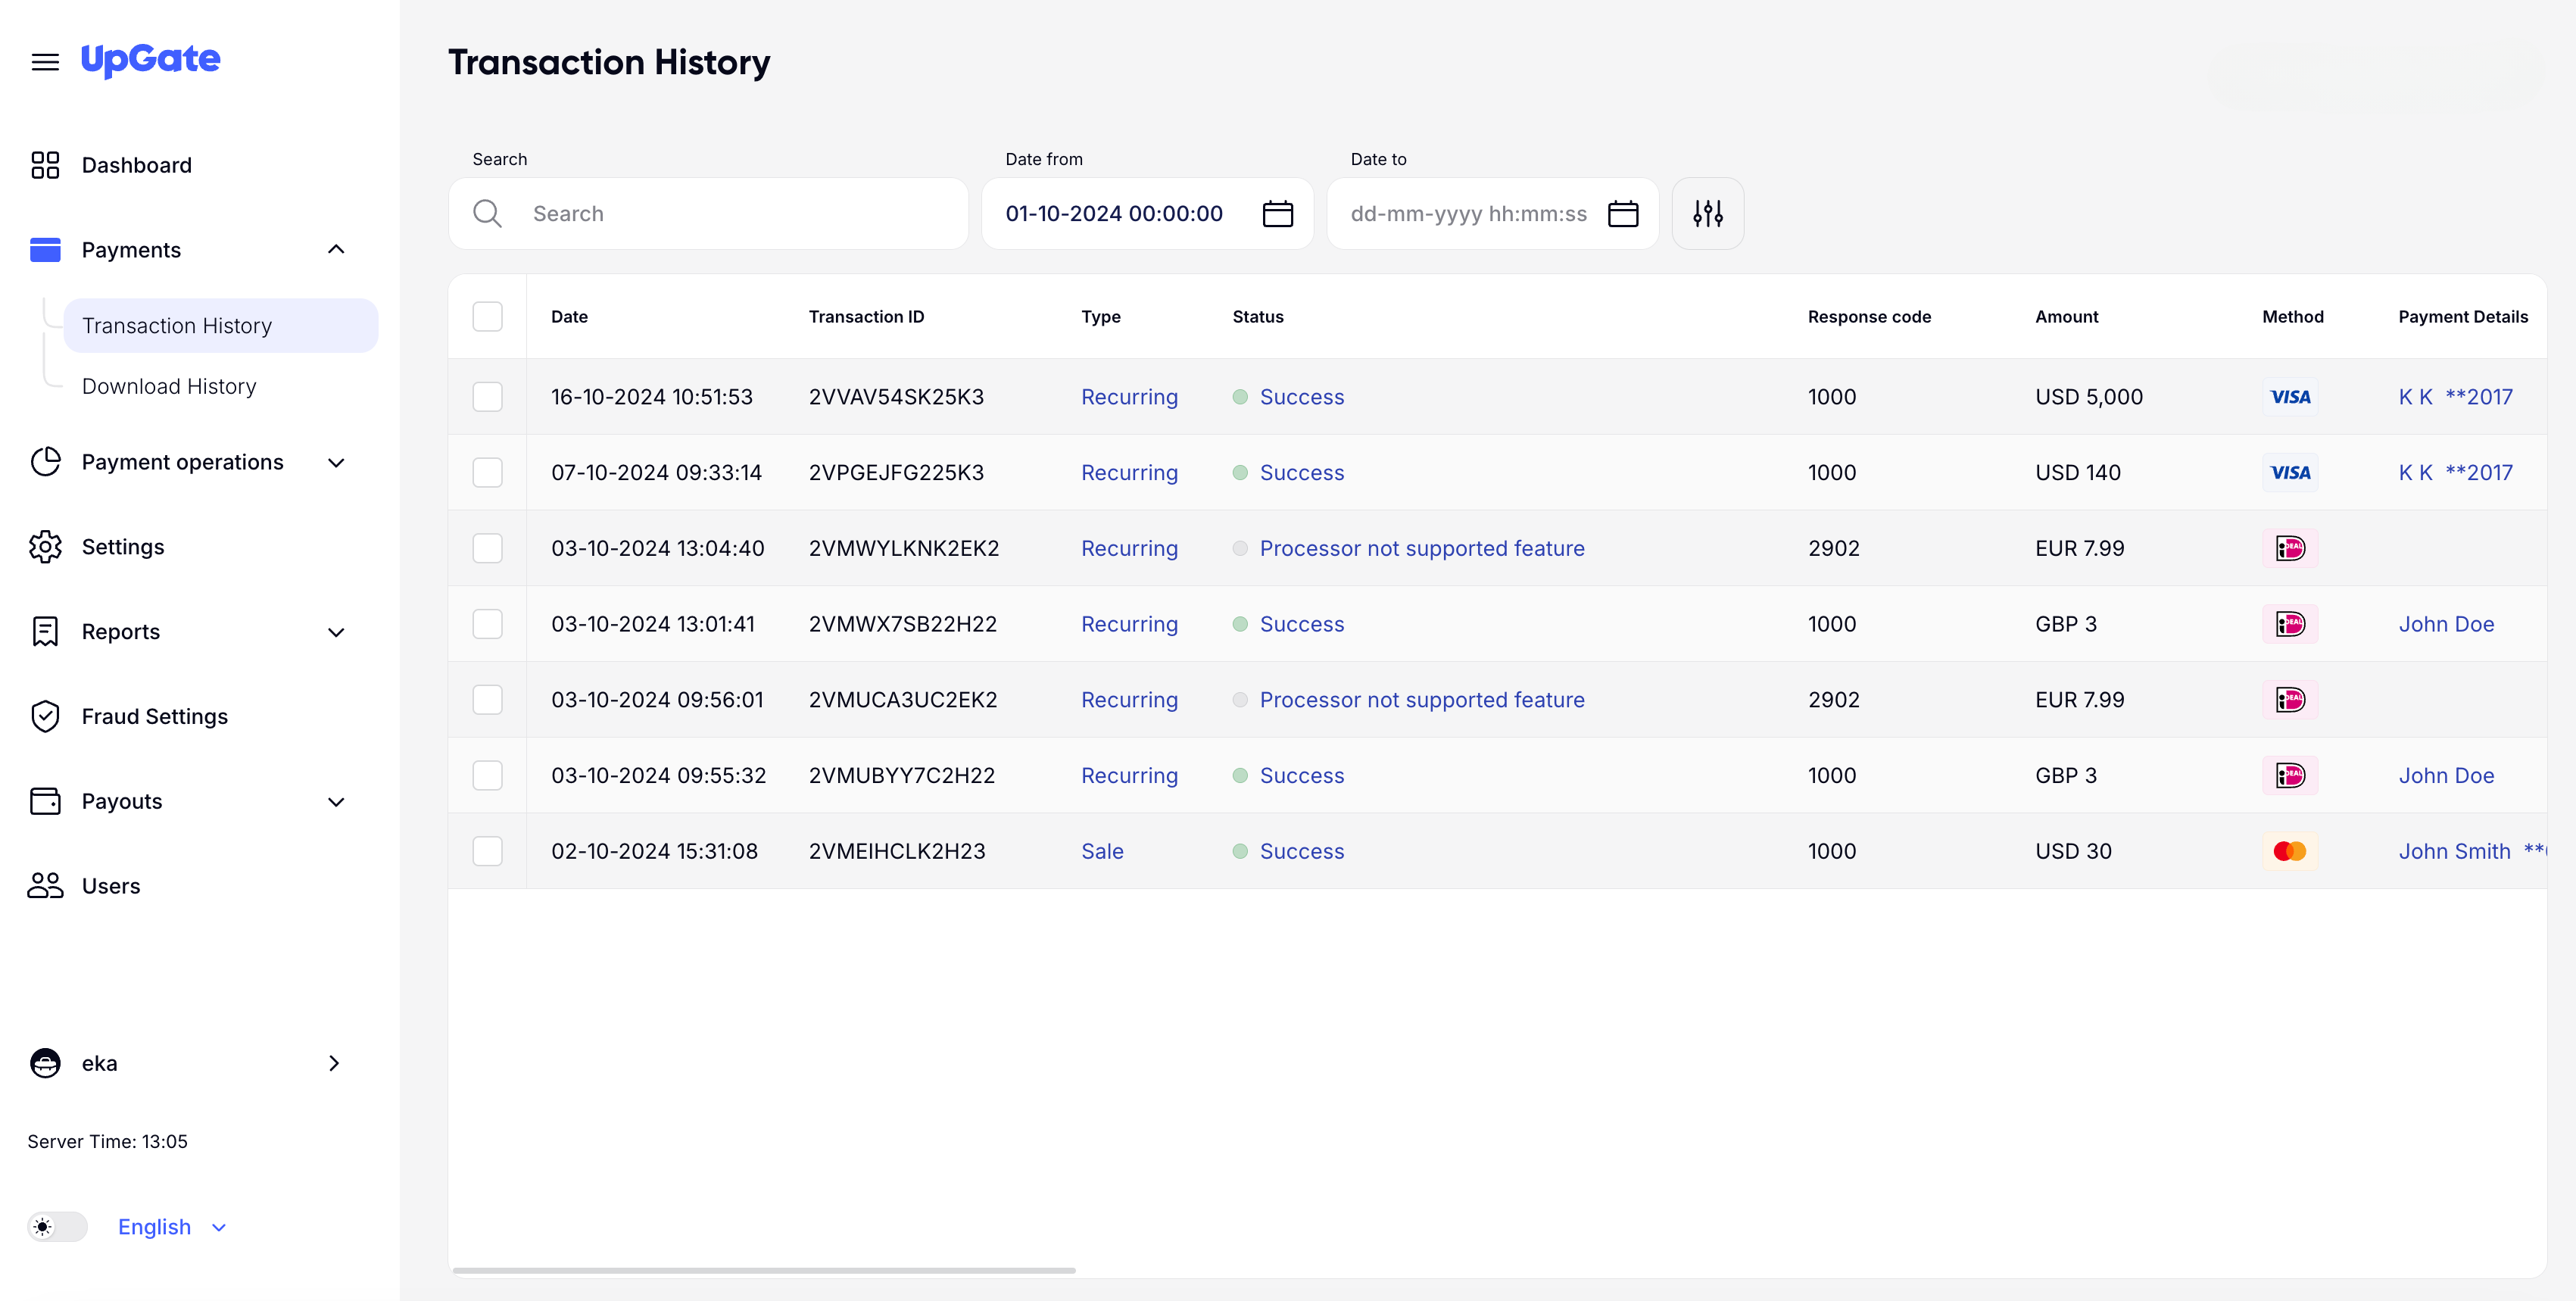Click the Dashboard grid icon
The width and height of the screenshot is (2576, 1301).
pyautogui.click(x=45, y=165)
